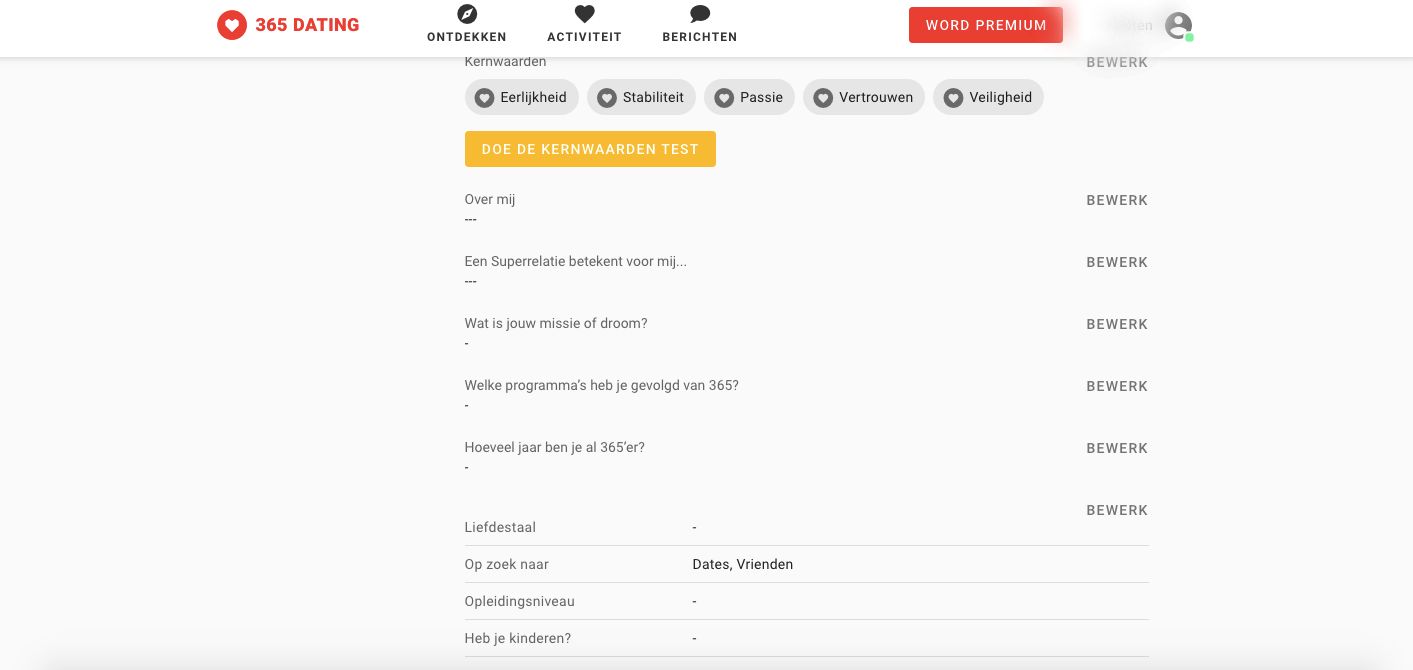Image resolution: width=1413 pixels, height=670 pixels.
Task: Click the 365 Dating heart logo
Action: (232, 25)
